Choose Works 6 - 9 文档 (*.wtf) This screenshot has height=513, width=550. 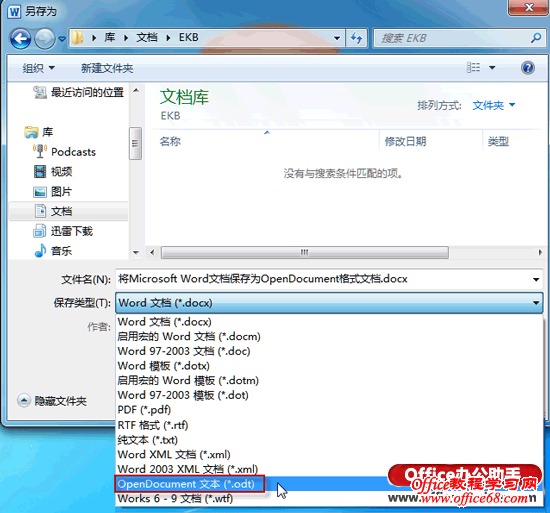(x=329, y=499)
